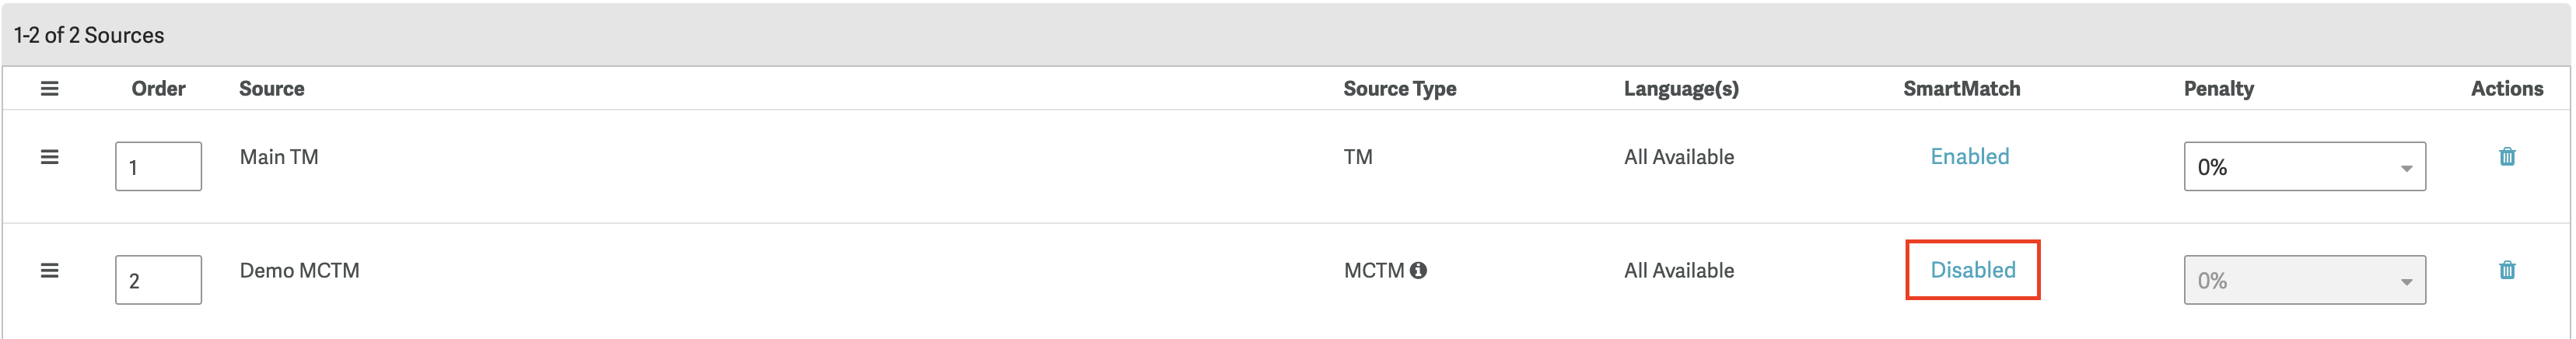Viewport: 2576px width, 339px height.
Task: Click the SmartMatch column header
Action: 1961,89
